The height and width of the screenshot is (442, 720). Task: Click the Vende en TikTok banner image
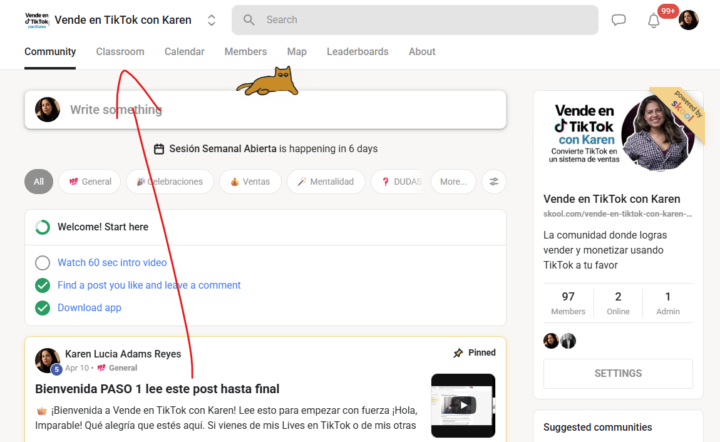tap(618, 133)
